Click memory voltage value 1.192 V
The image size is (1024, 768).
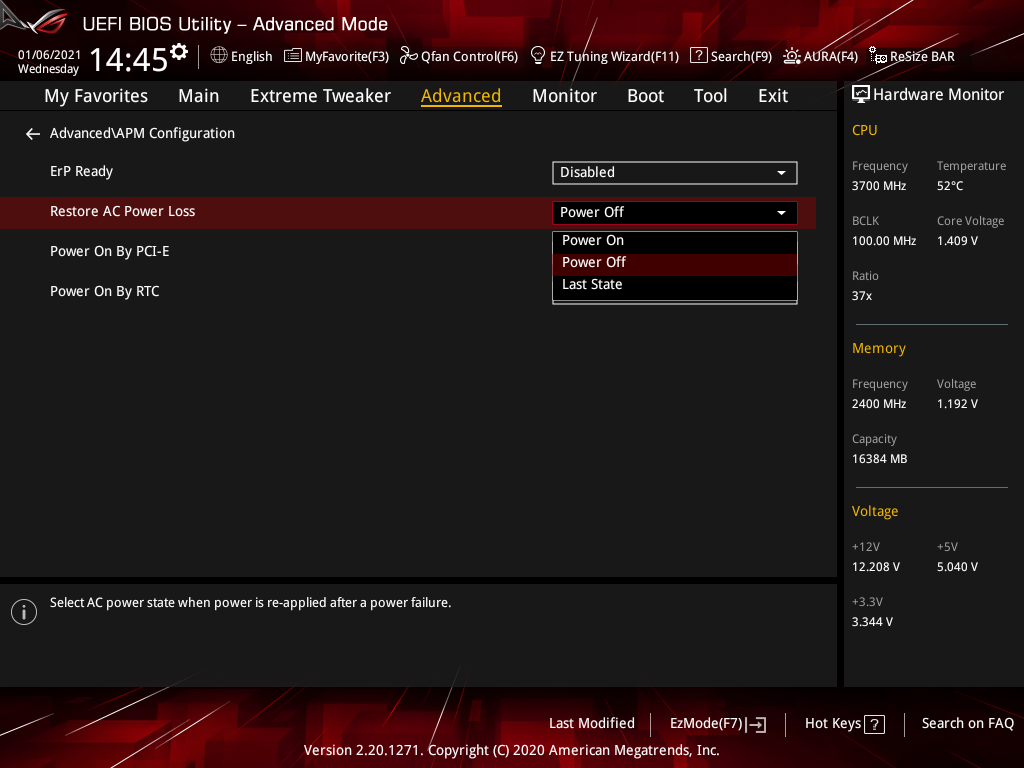(x=957, y=404)
